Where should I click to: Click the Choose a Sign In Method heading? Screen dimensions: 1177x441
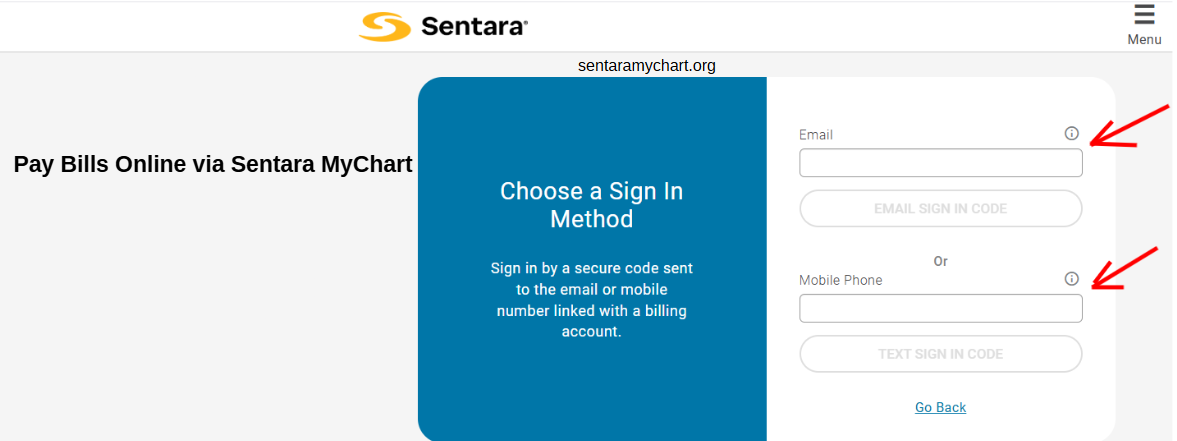click(592, 205)
